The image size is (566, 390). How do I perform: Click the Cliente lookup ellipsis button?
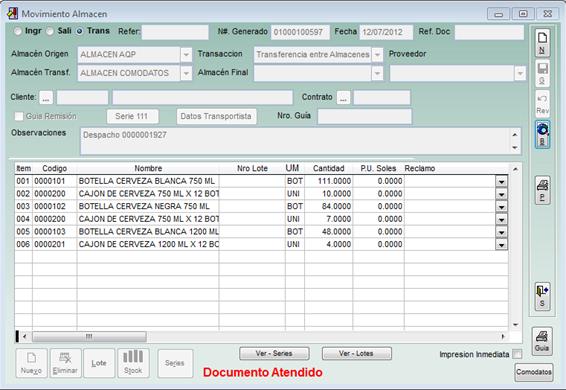pyautogui.click(x=46, y=98)
